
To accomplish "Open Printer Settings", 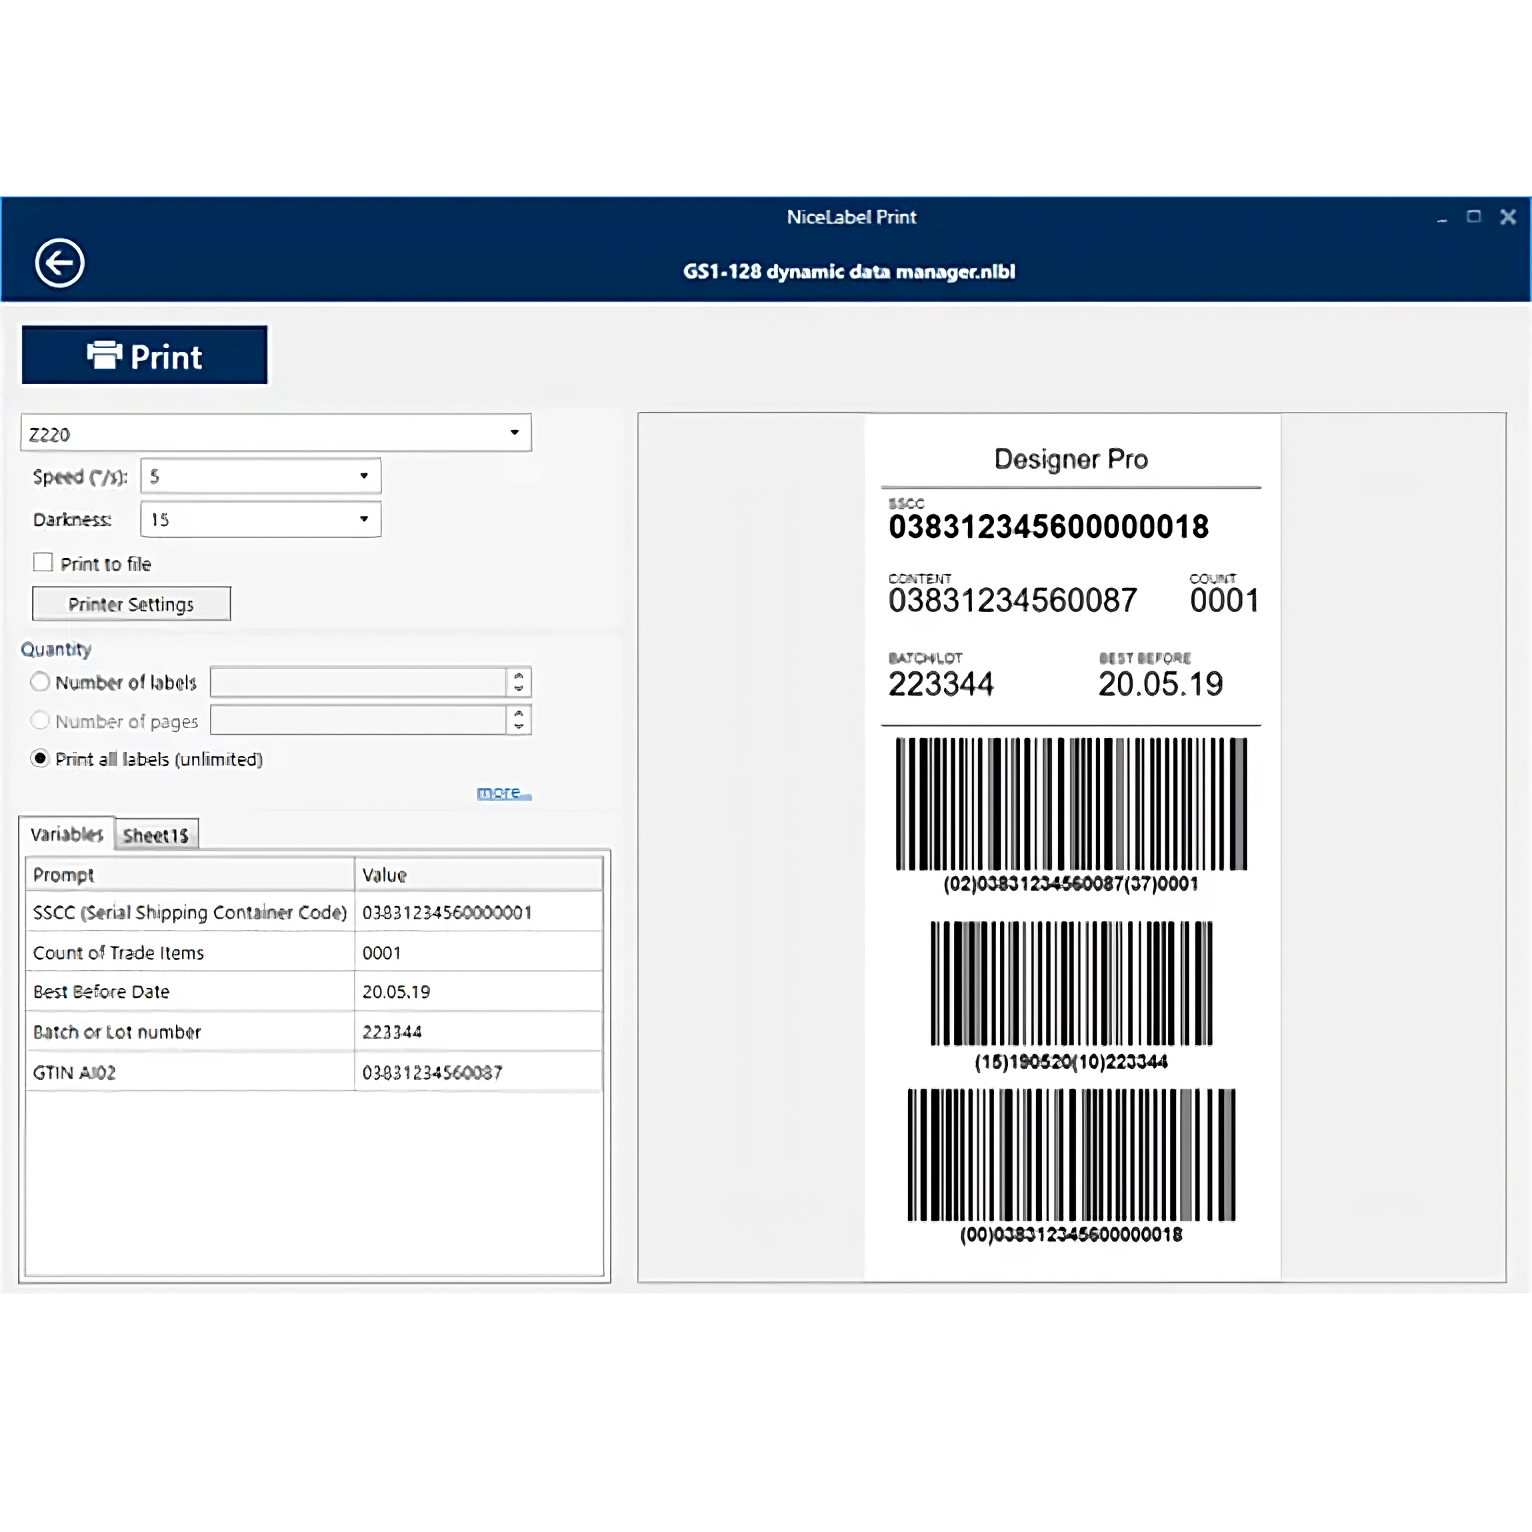I will click(x=131, y=604).
